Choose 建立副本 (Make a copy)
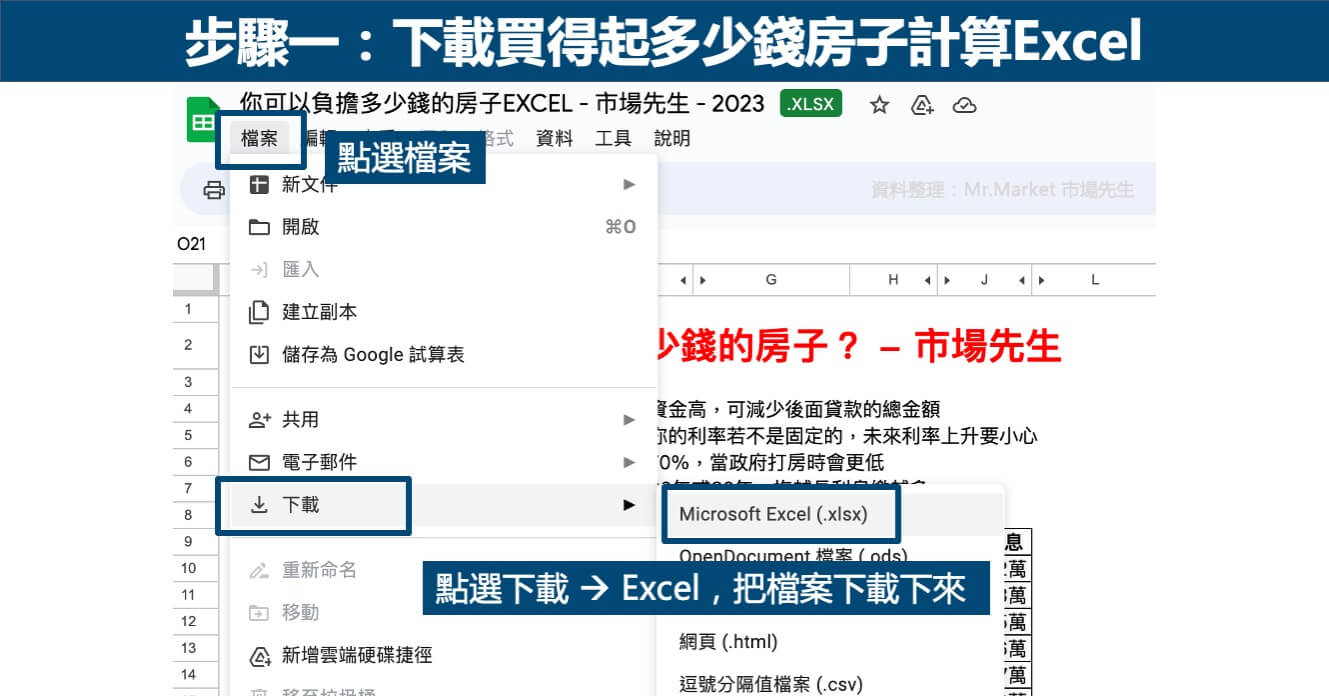The height and width of the screenshot is (696, 1329). click(444, 312)
